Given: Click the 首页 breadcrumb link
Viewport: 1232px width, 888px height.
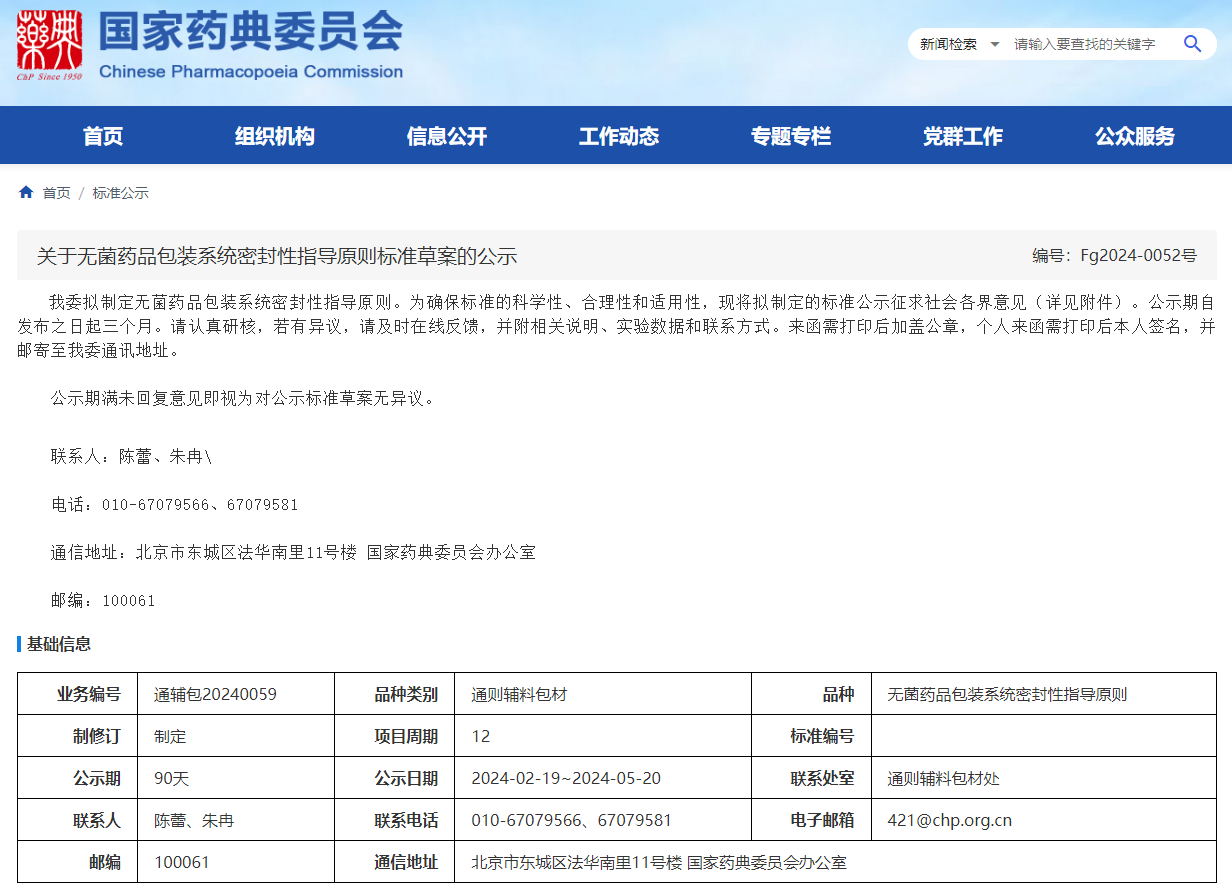Looking at the screenshot, I should coord(56,193).
